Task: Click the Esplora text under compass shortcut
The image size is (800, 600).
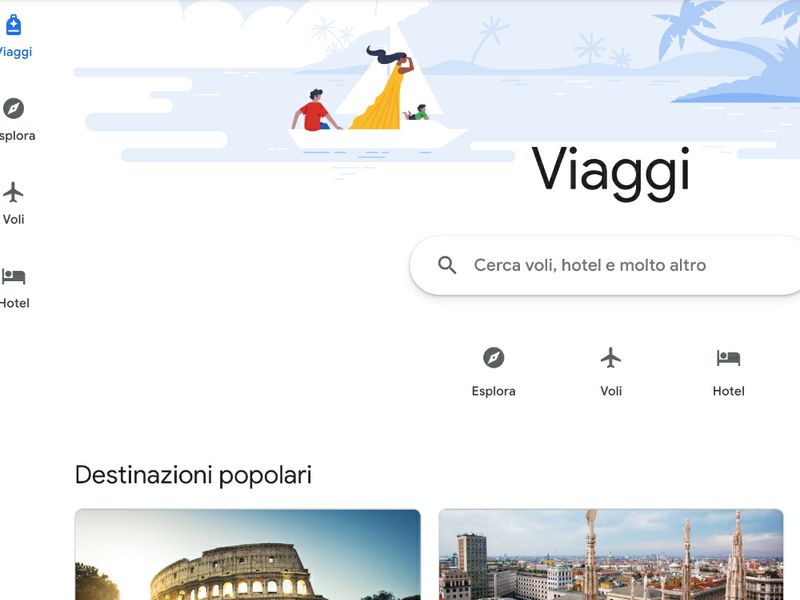Action: (x=493, y=391)
